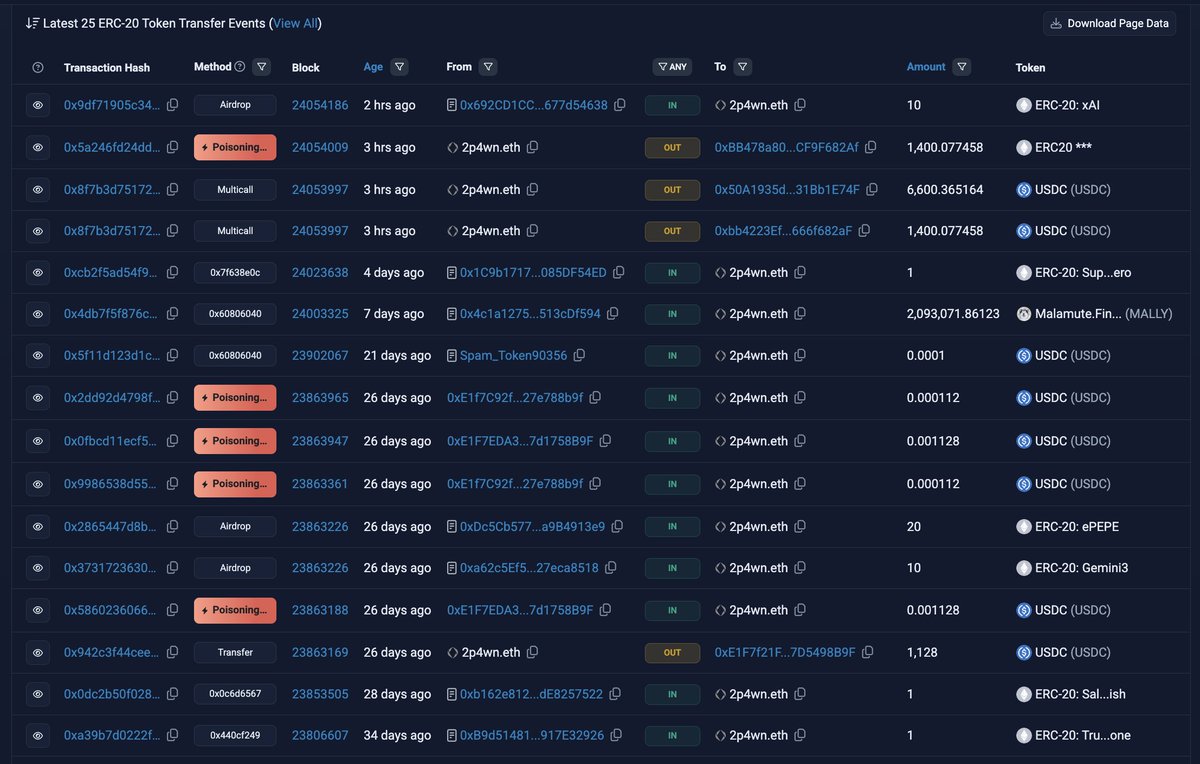Toggle eye preview for 0x5a246fd24dd row
1200x764 pixels.
pos(38,147)
